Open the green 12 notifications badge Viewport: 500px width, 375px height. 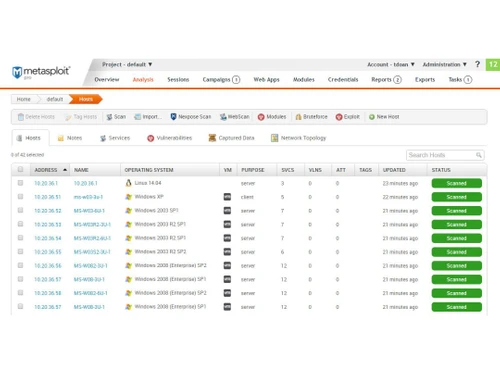point(493,64)
